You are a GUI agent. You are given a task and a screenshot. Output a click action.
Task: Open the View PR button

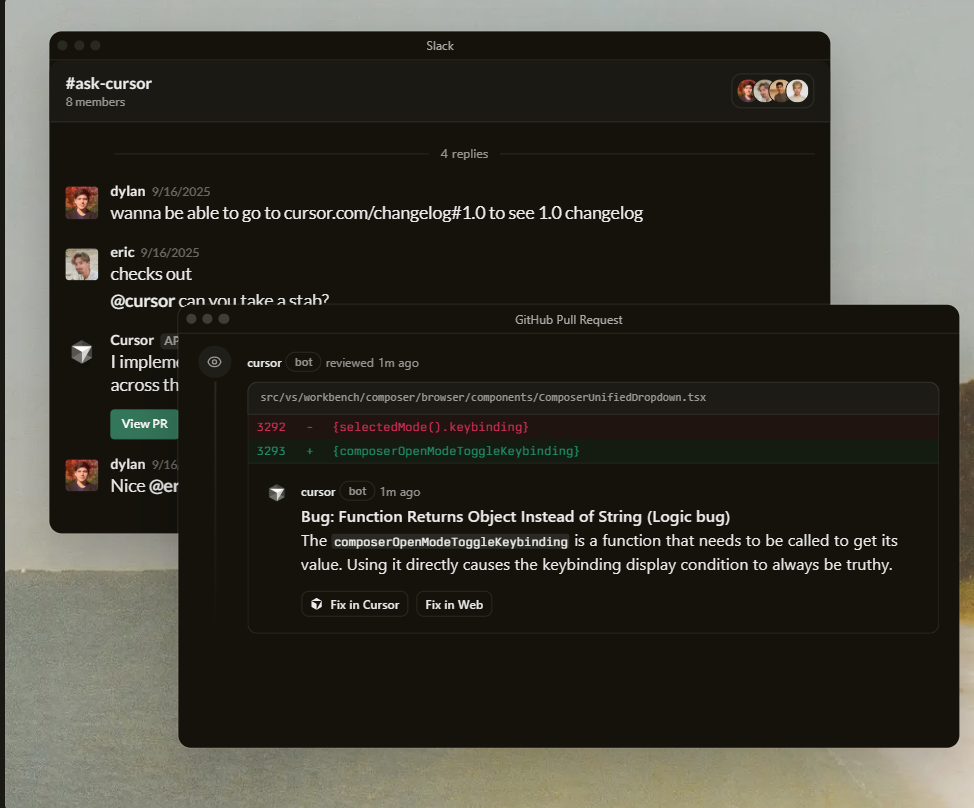click(144, 424)
